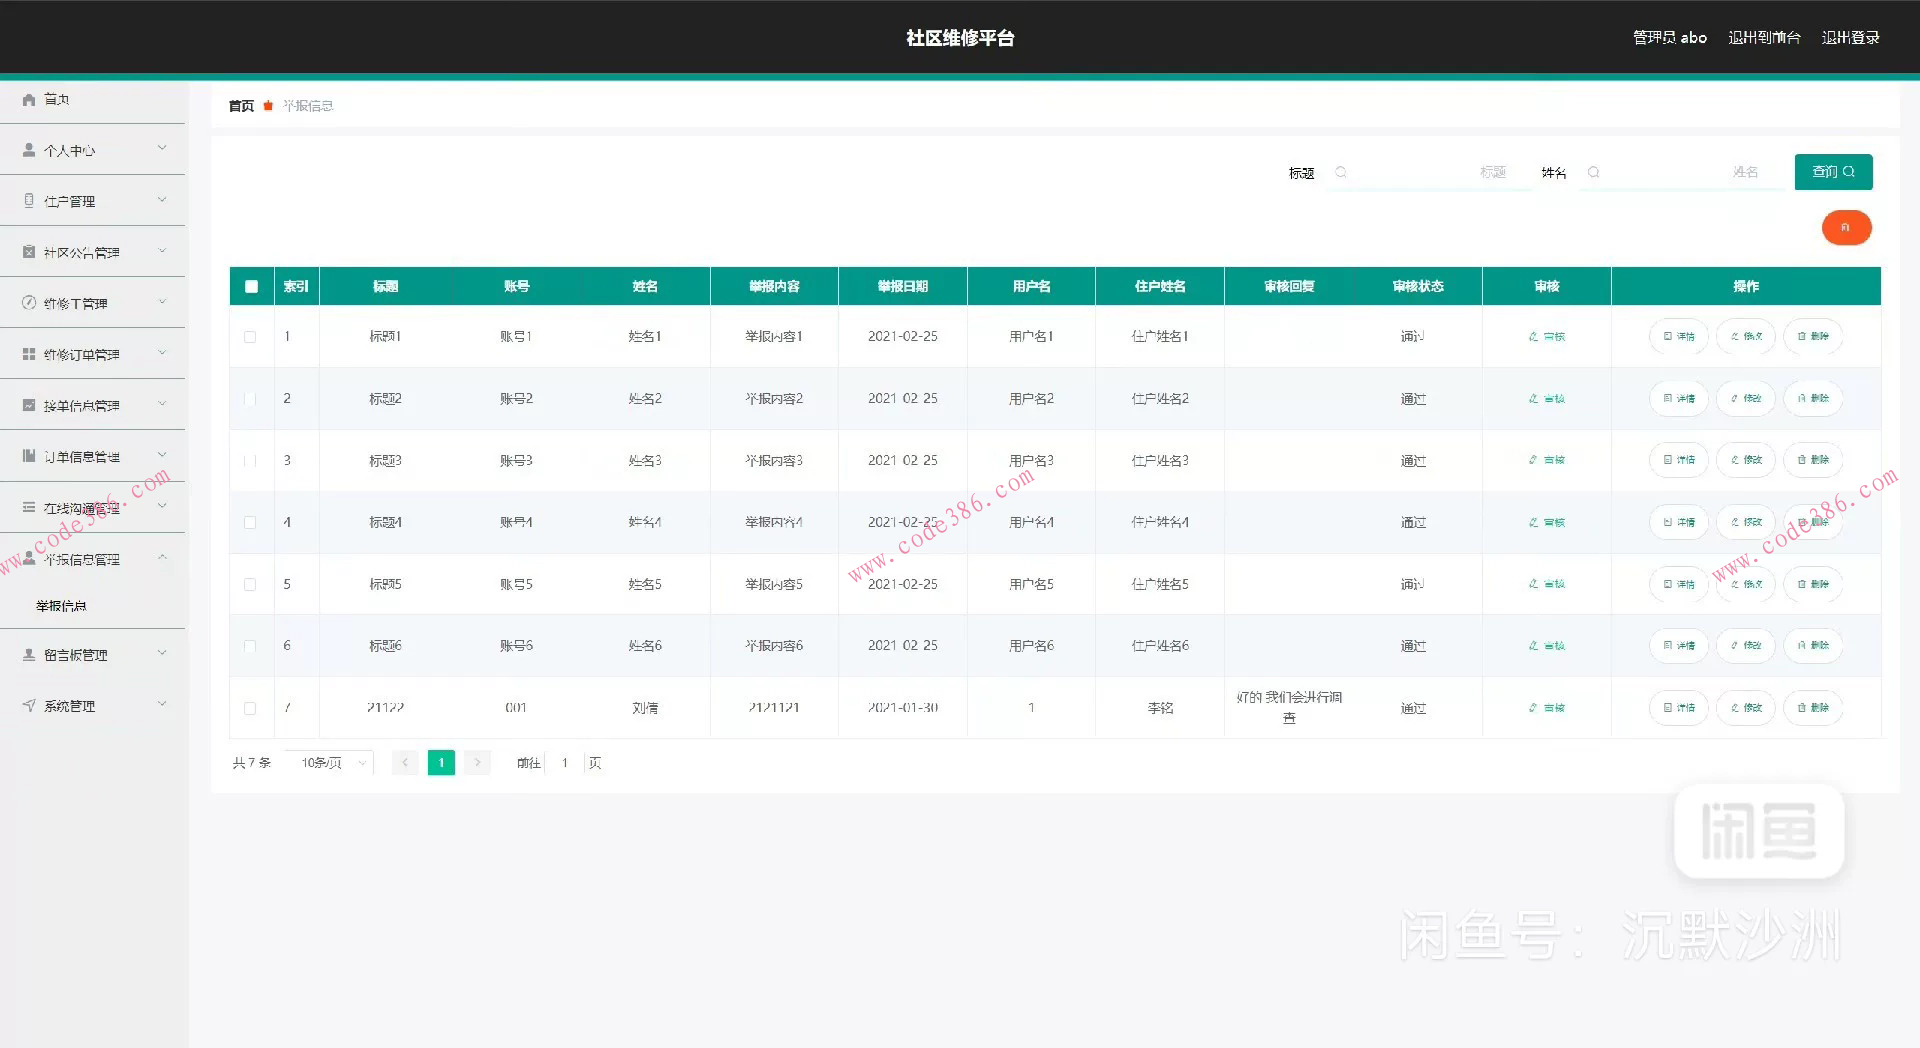Open the 系统管理 sidebar menu
This screenshot has width=1920, height=1048.
pos(93,706)
